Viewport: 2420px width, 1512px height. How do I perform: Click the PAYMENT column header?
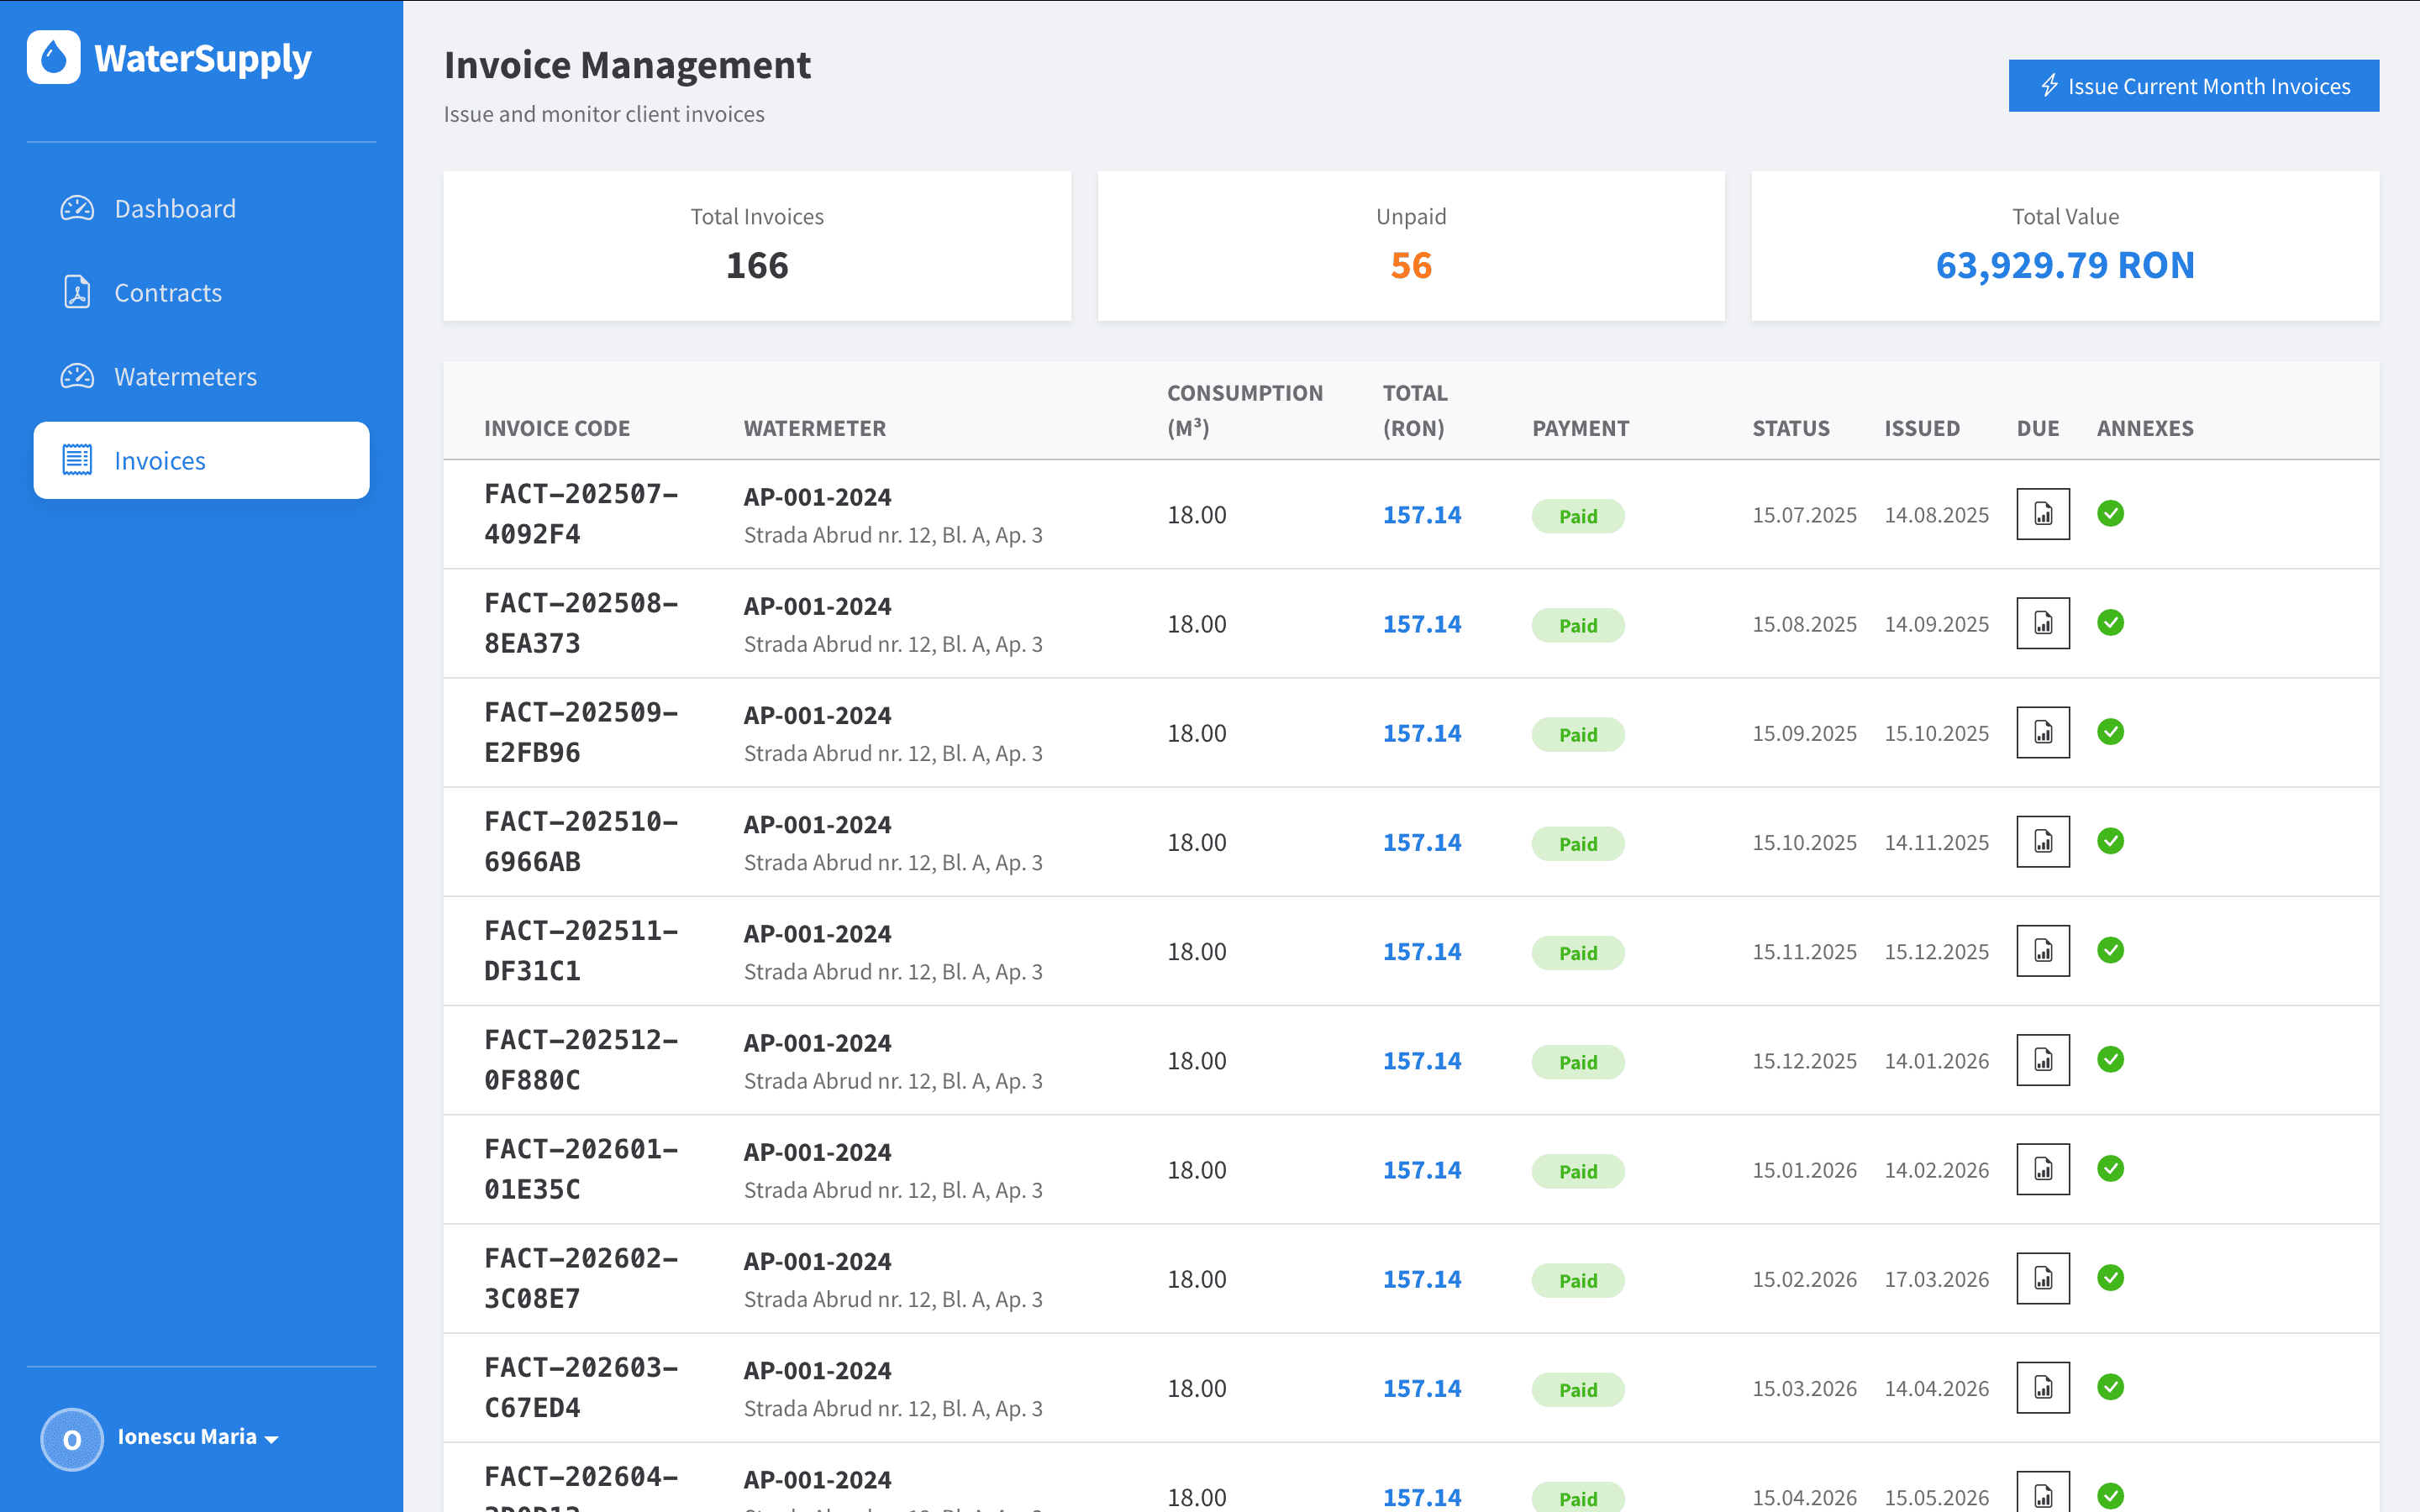tap(1581, 428)
